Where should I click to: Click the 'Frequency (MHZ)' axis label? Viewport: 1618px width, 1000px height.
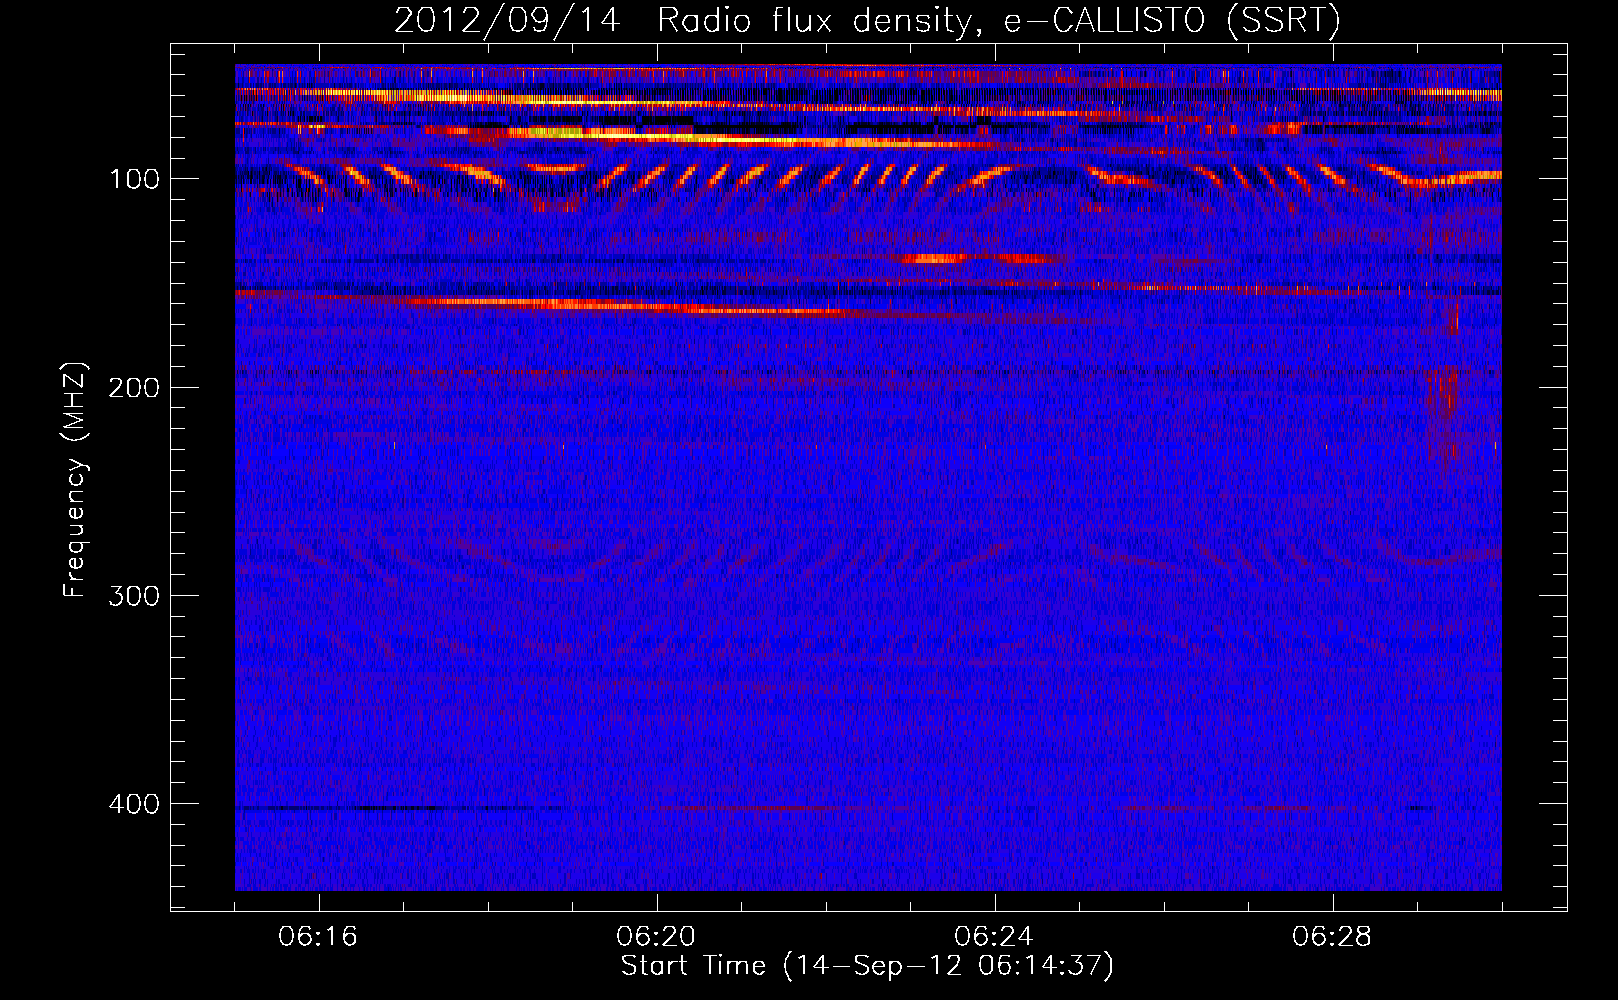(75, 480)
